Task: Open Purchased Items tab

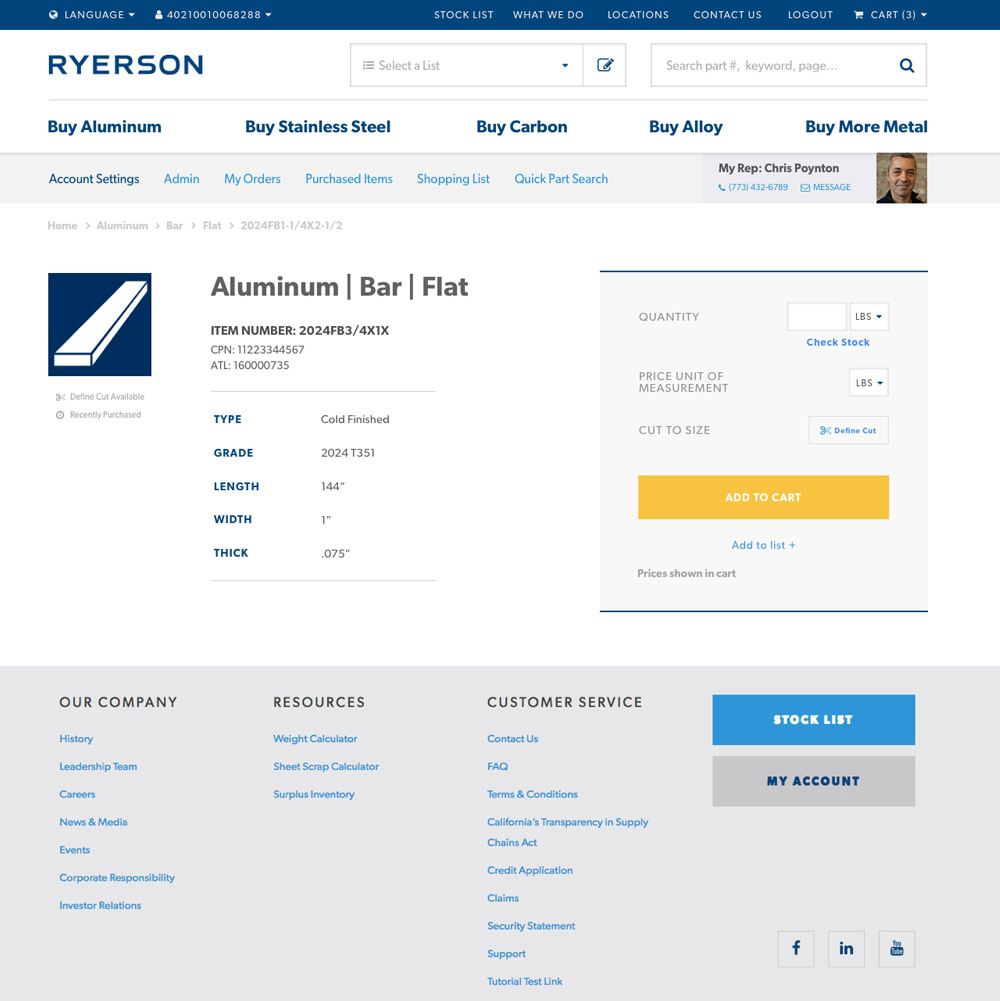Action: (349, 179)
